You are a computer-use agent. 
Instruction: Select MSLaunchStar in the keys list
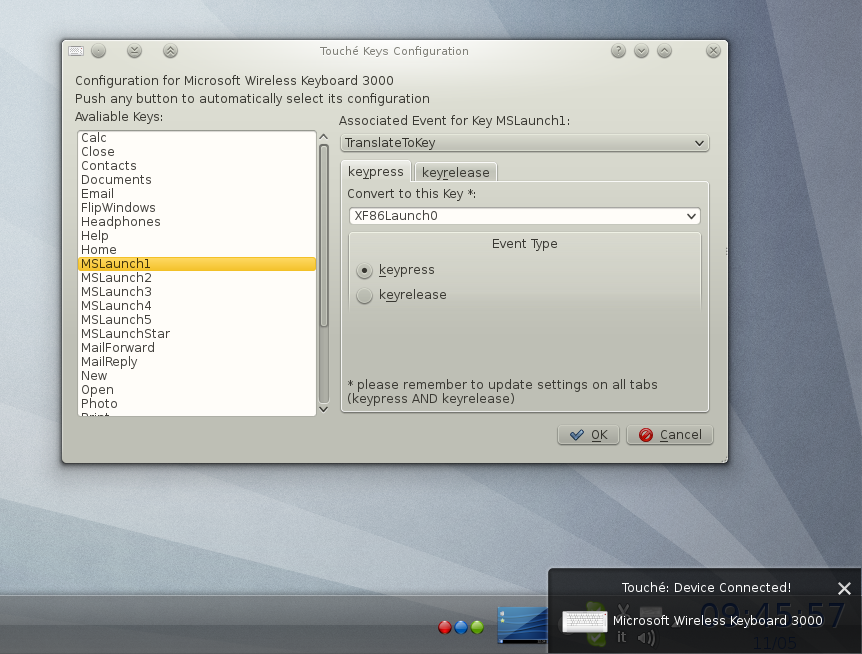(x=197, y=334)
